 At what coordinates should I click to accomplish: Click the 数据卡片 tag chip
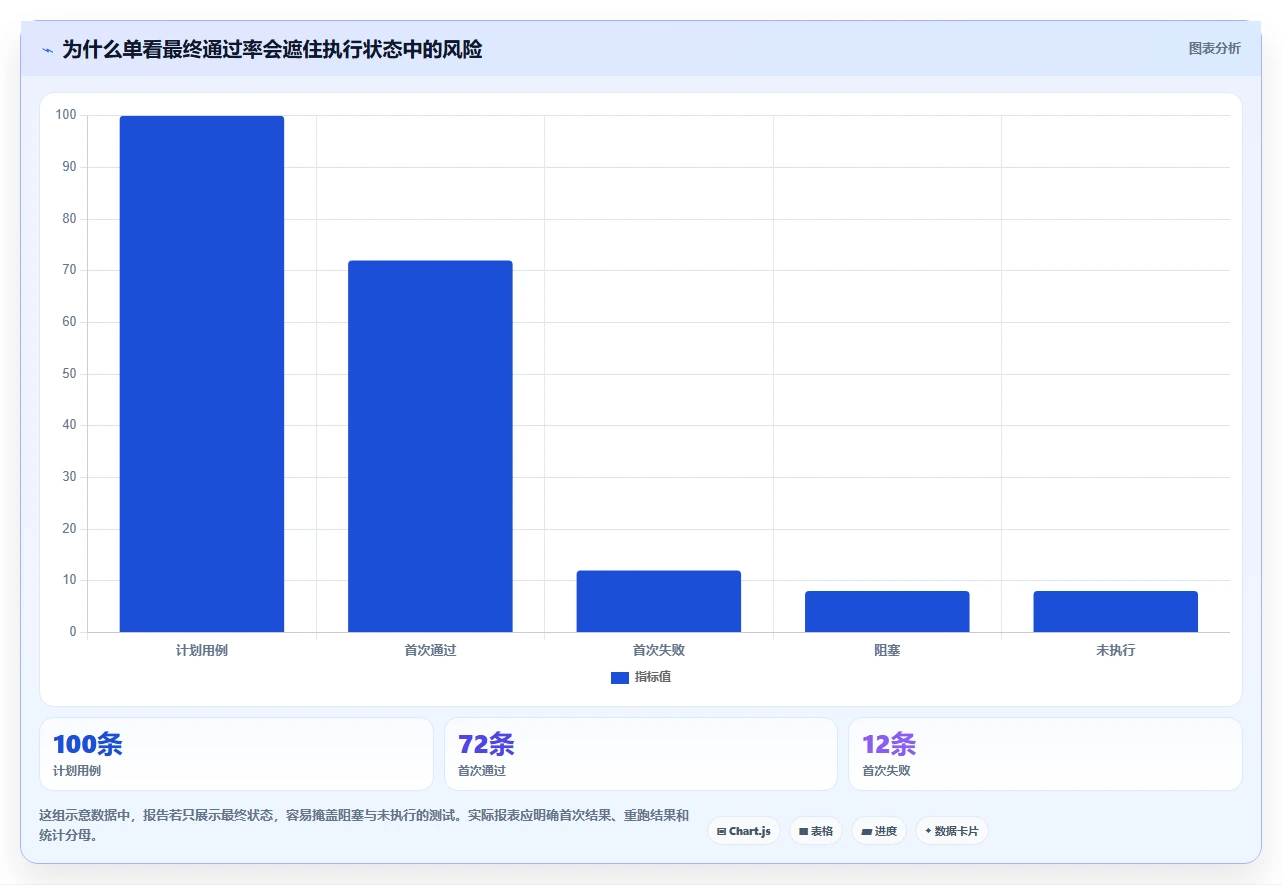[952, 831]
